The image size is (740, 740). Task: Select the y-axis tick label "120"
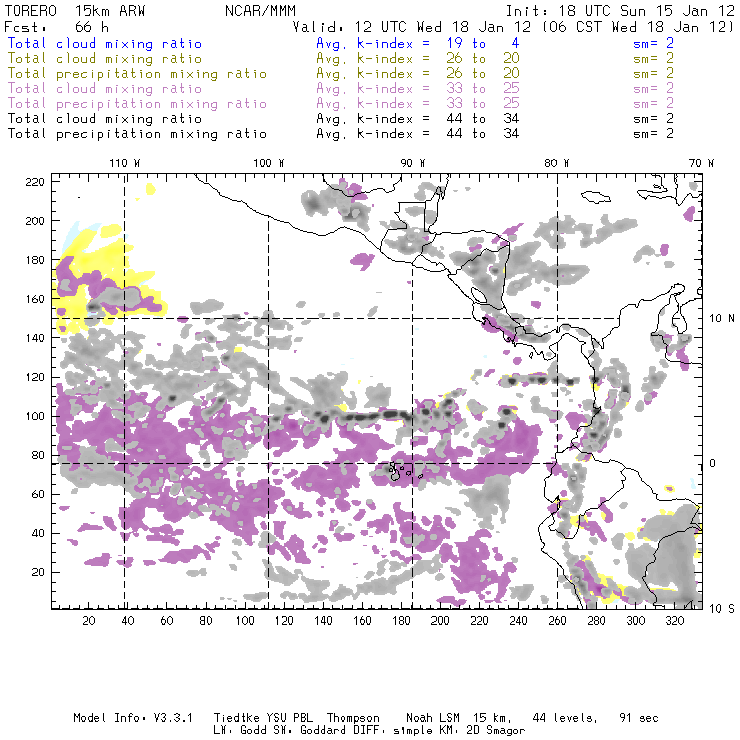click(35, 377)
